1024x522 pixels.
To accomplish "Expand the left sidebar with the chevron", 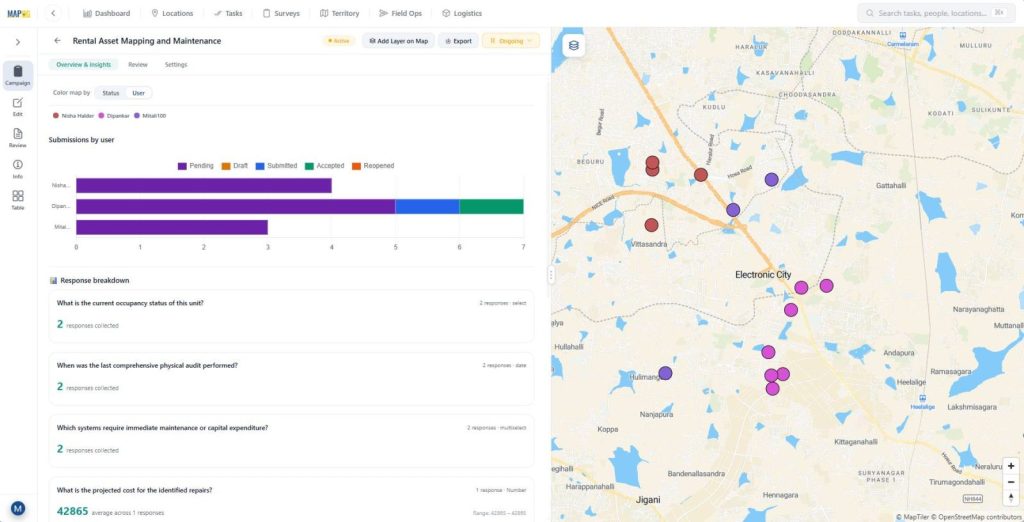I will pyautogui.click(x=18, y=42).
